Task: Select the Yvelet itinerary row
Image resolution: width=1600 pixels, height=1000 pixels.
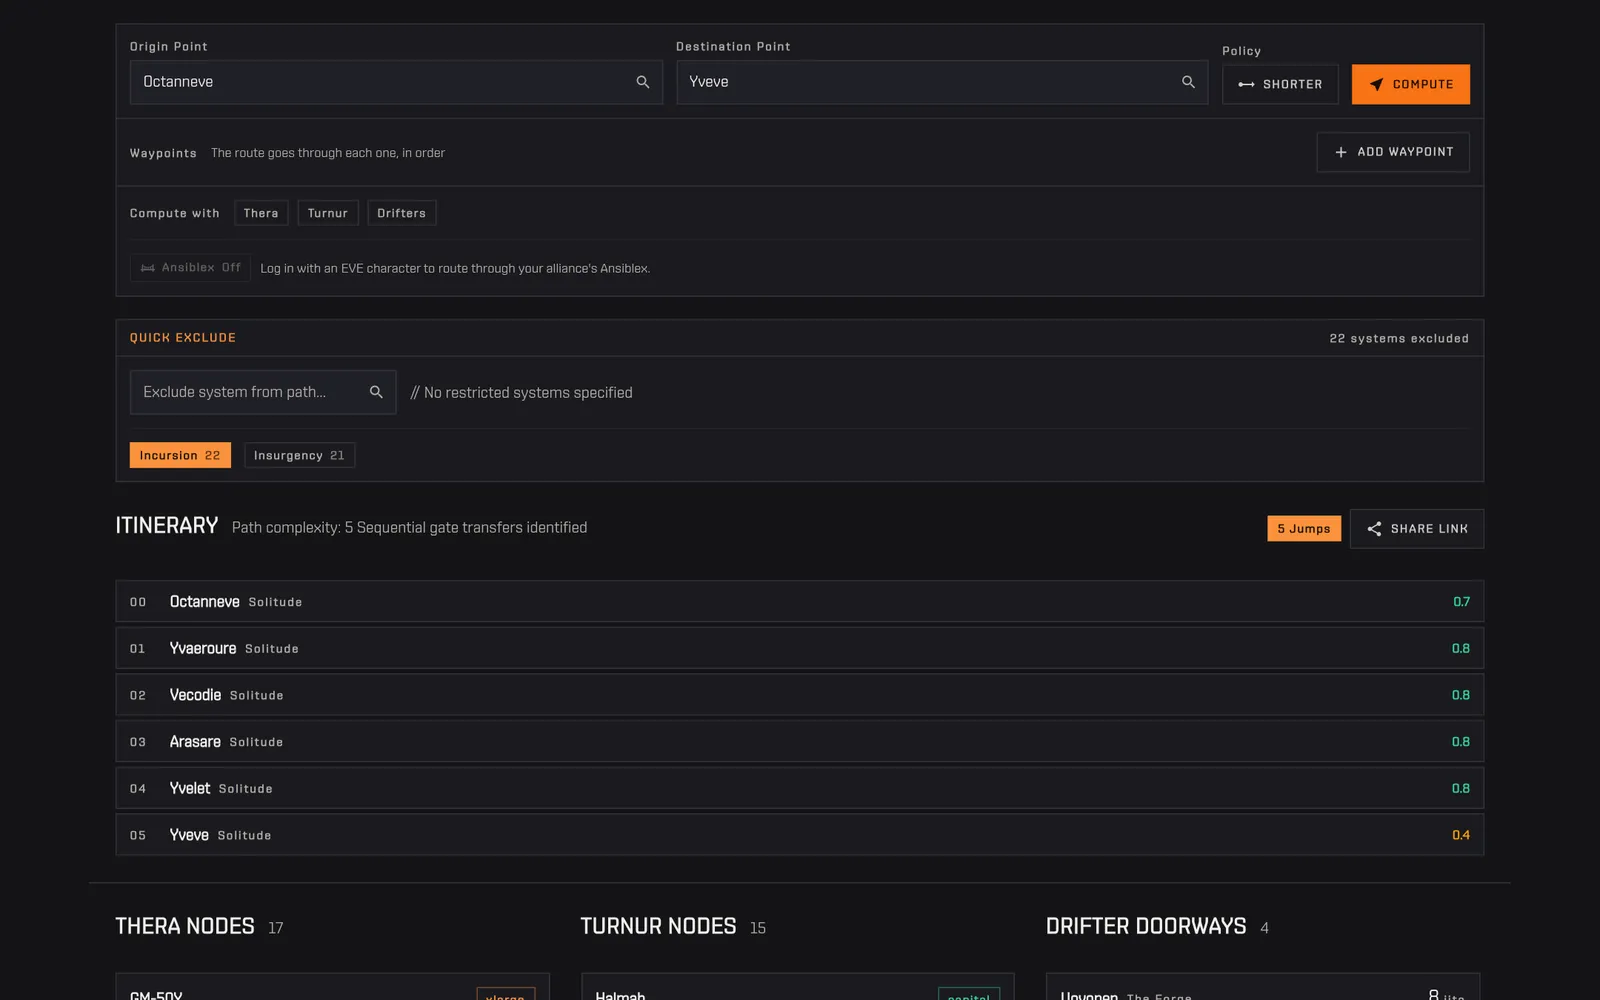Action: (800, 788)
